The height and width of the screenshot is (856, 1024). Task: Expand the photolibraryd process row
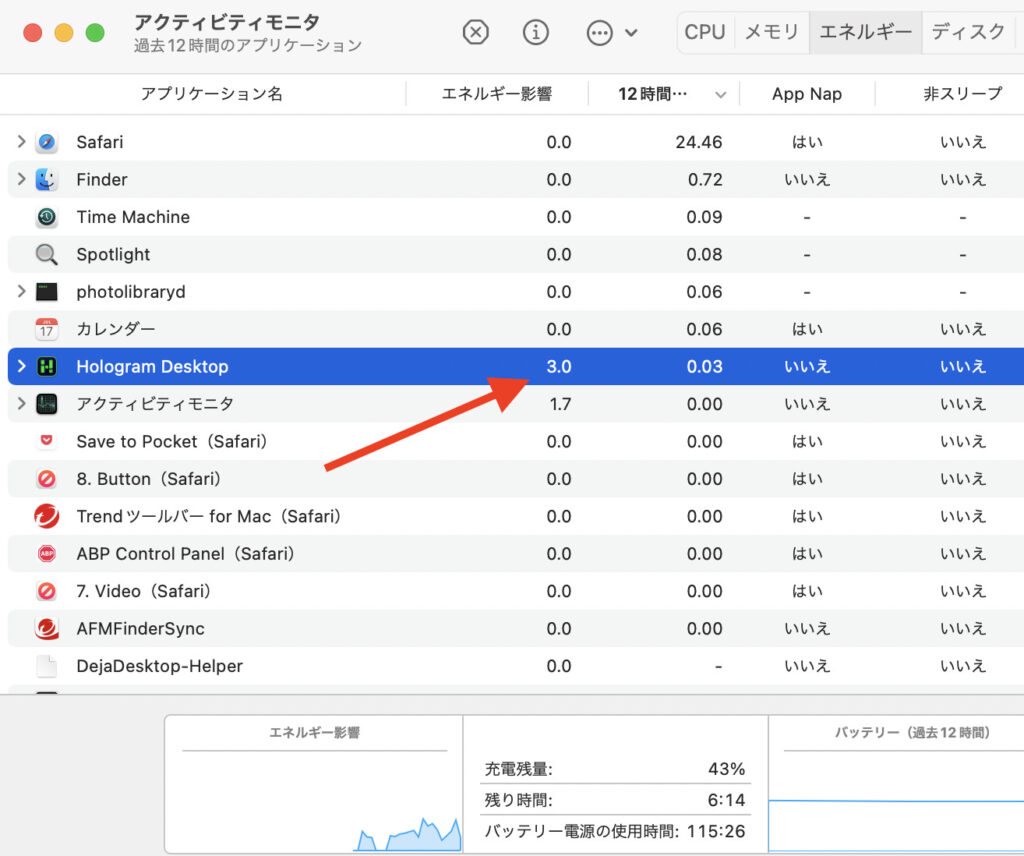[x=21, y=291]
